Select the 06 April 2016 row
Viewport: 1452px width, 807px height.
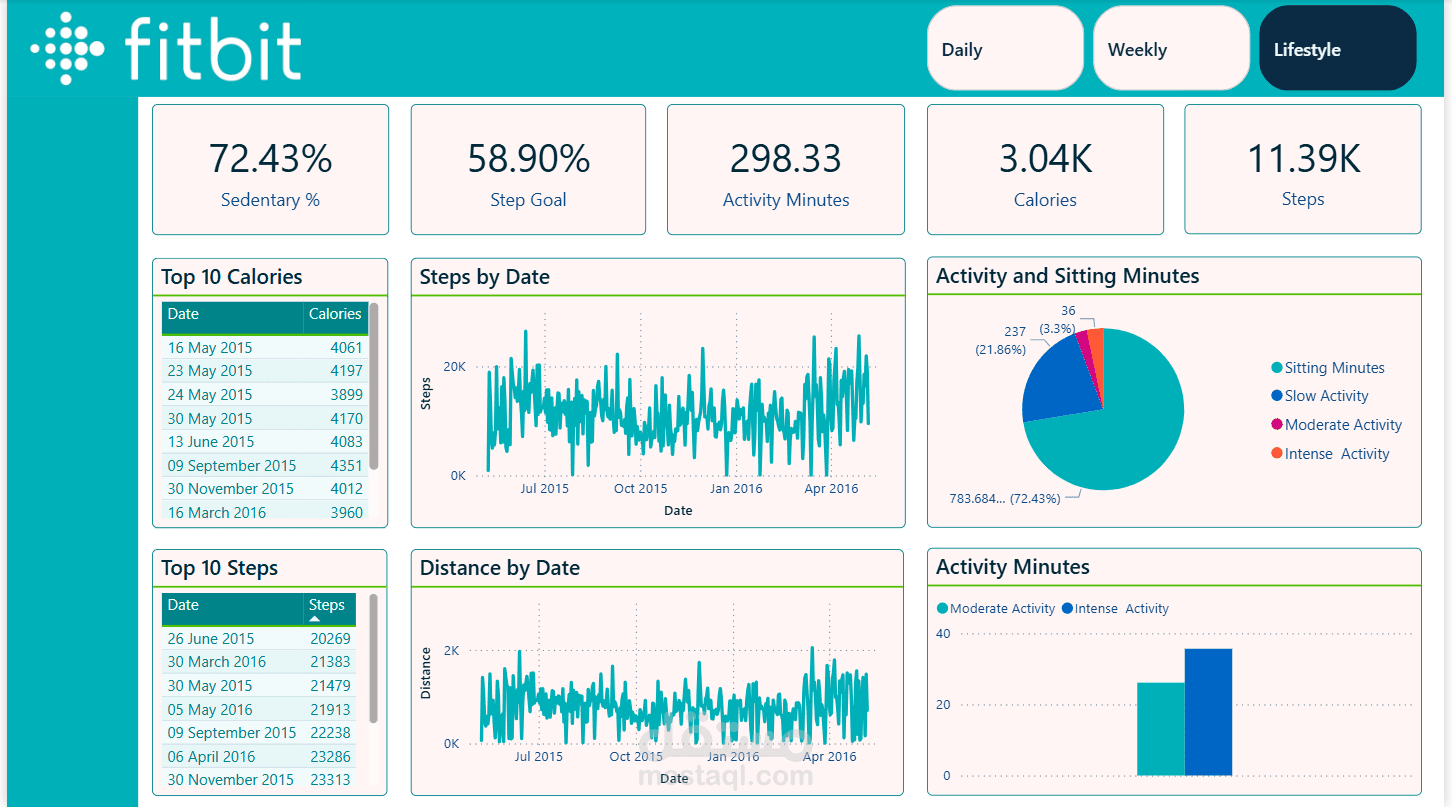(x=259, y=757)
